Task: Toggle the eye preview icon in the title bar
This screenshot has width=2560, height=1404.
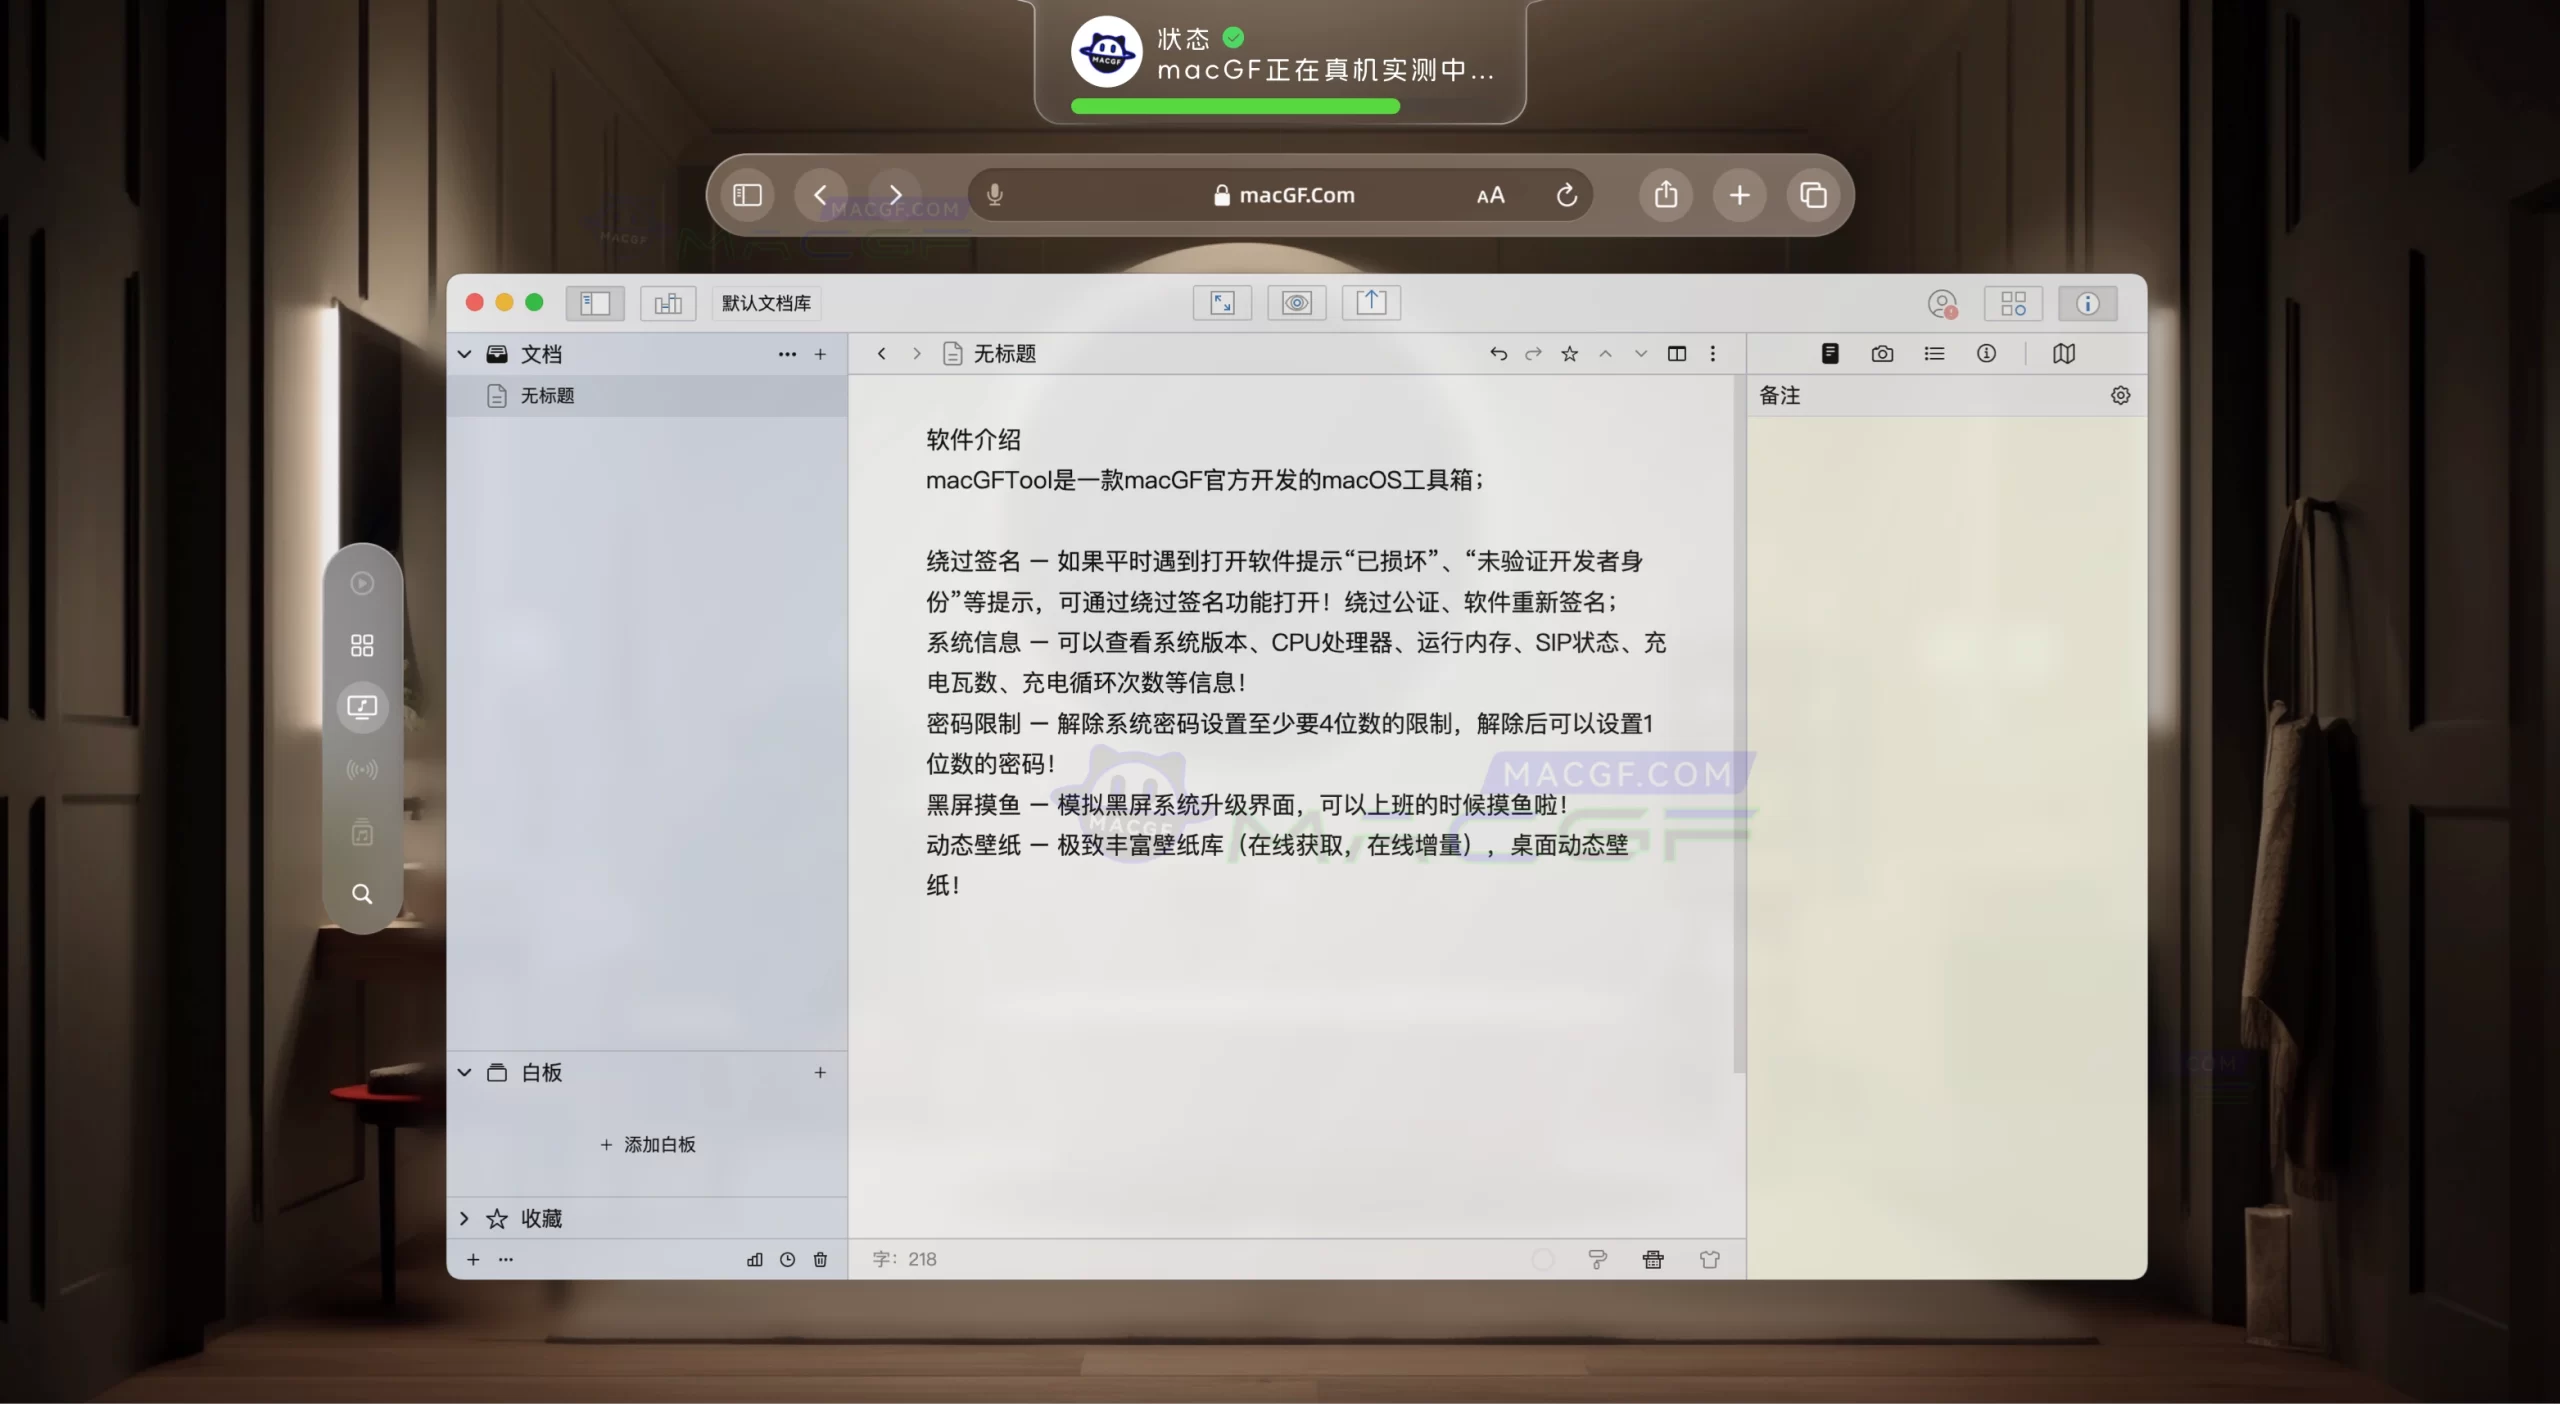Action: (x=1295, y=303)
